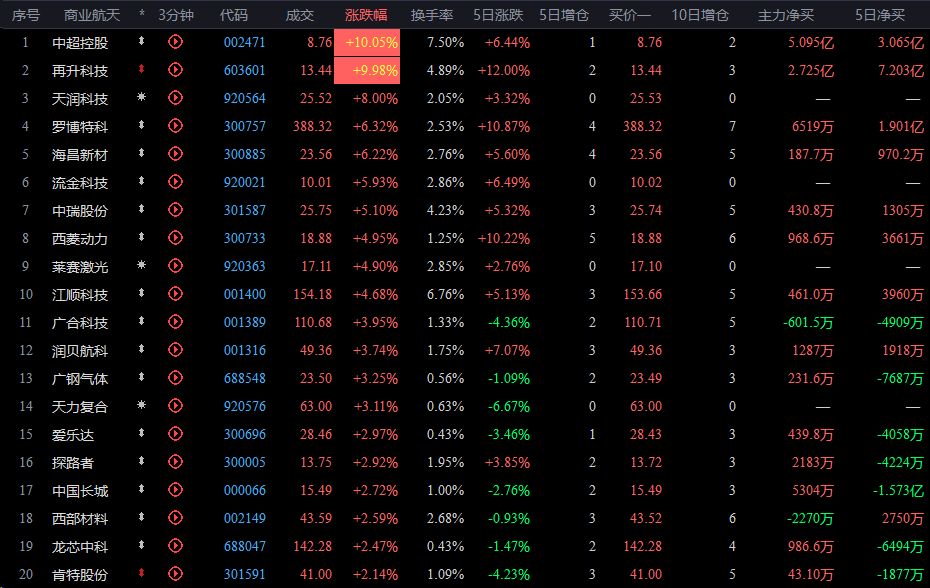Viewport: 930px width, 588px height.
Task: Sort the list by 换手率 header
Action: click(x=431, y=15)
